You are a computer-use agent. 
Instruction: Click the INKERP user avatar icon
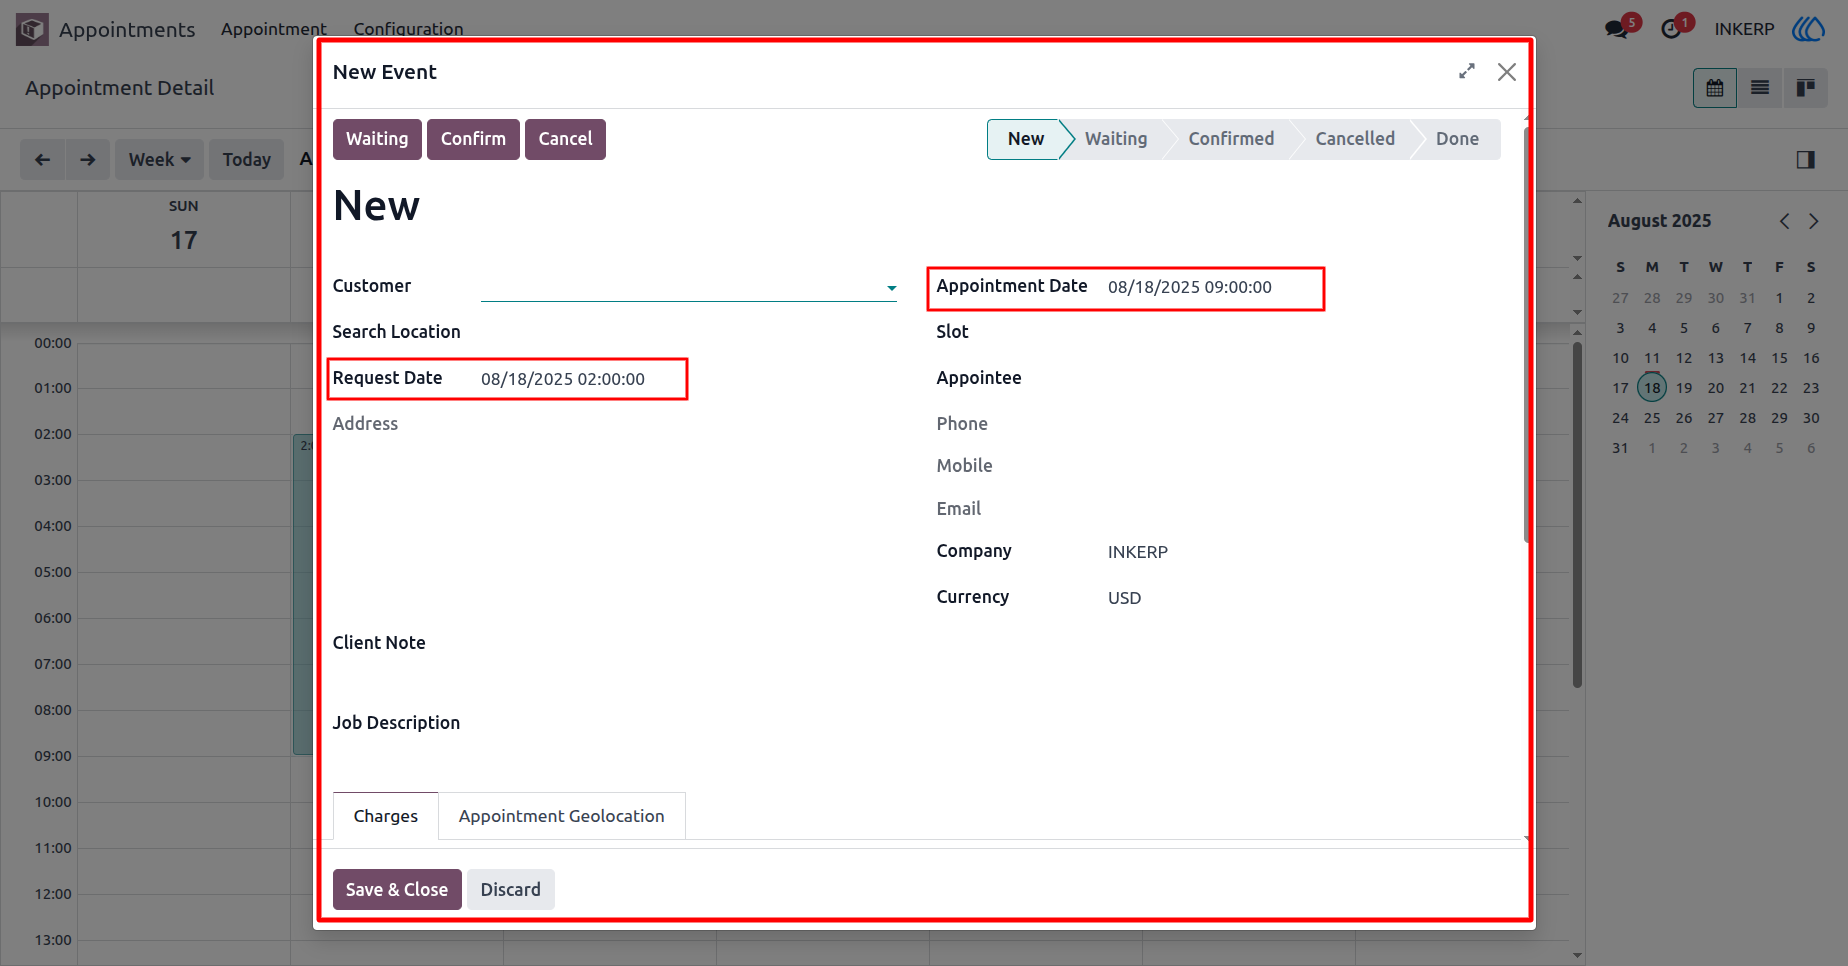coord(1808,29)
